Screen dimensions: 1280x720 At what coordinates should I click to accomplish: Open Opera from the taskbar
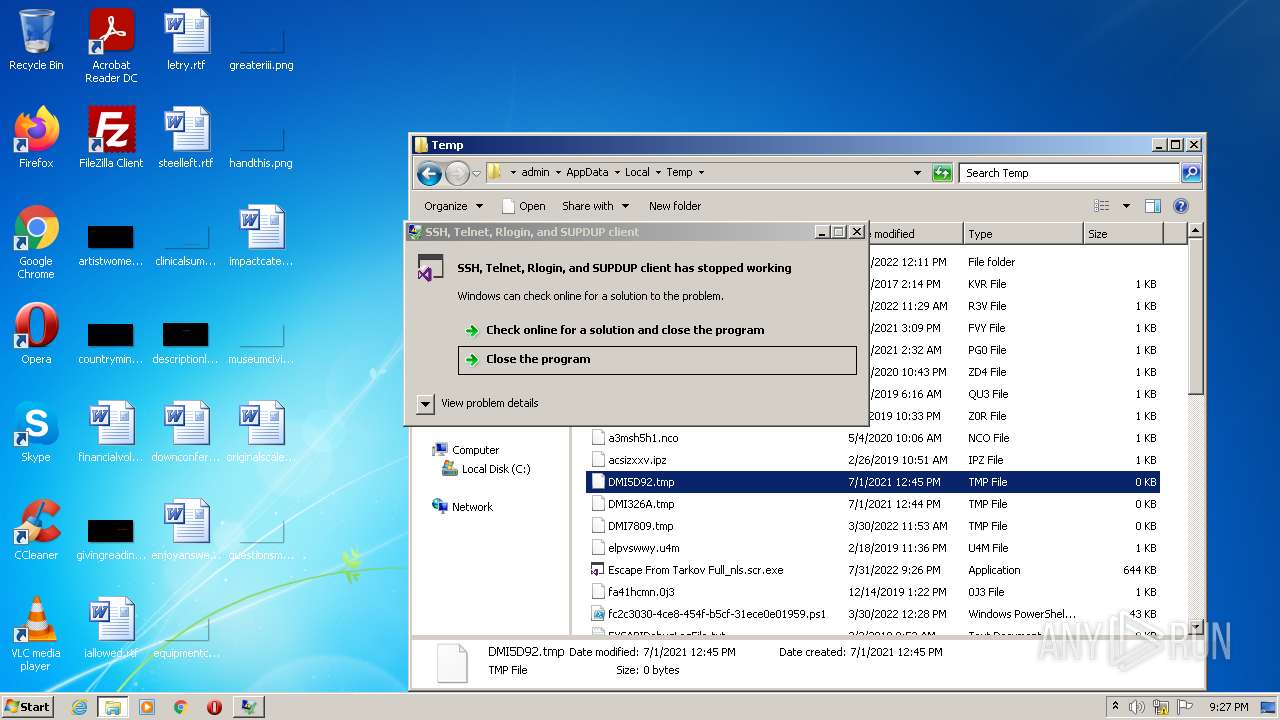pyautogui.click(x=214, y=707)
